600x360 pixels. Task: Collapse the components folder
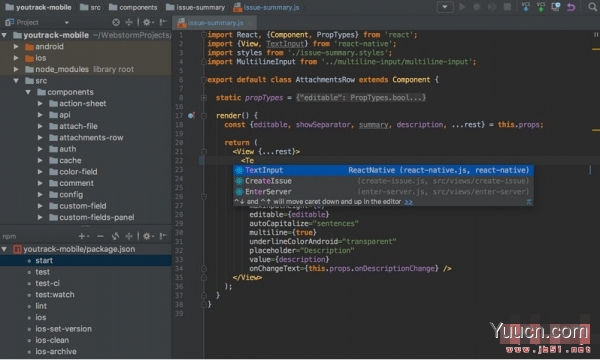pos(28,92)
